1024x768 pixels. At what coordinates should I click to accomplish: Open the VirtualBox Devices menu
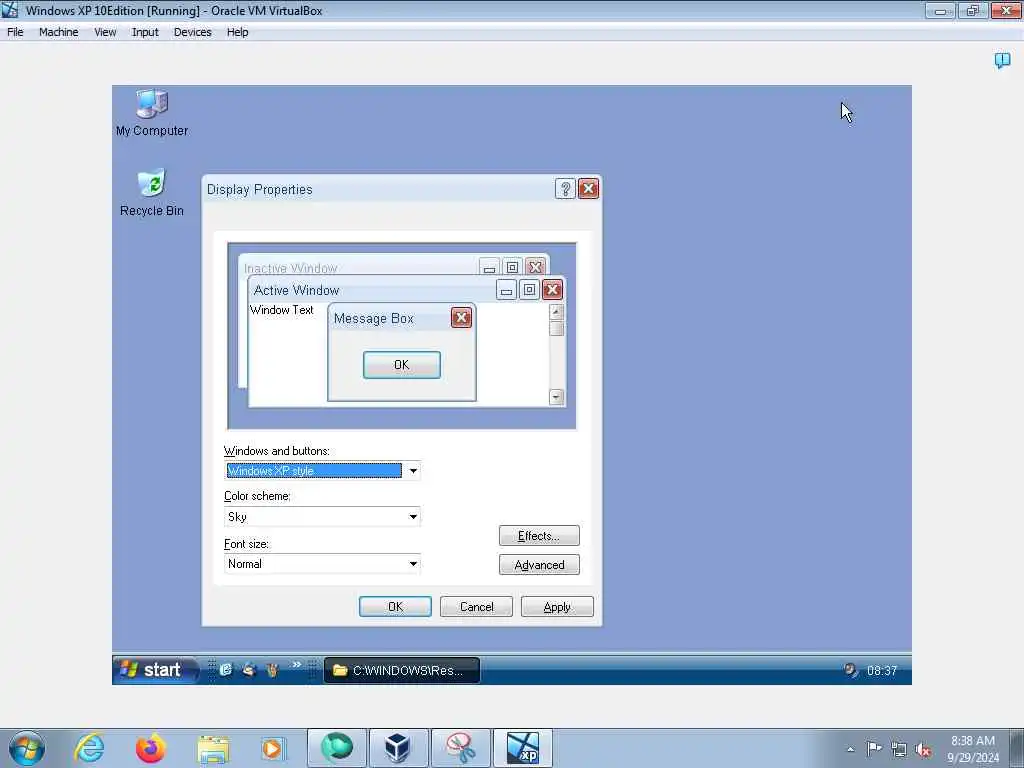[193, 32]
